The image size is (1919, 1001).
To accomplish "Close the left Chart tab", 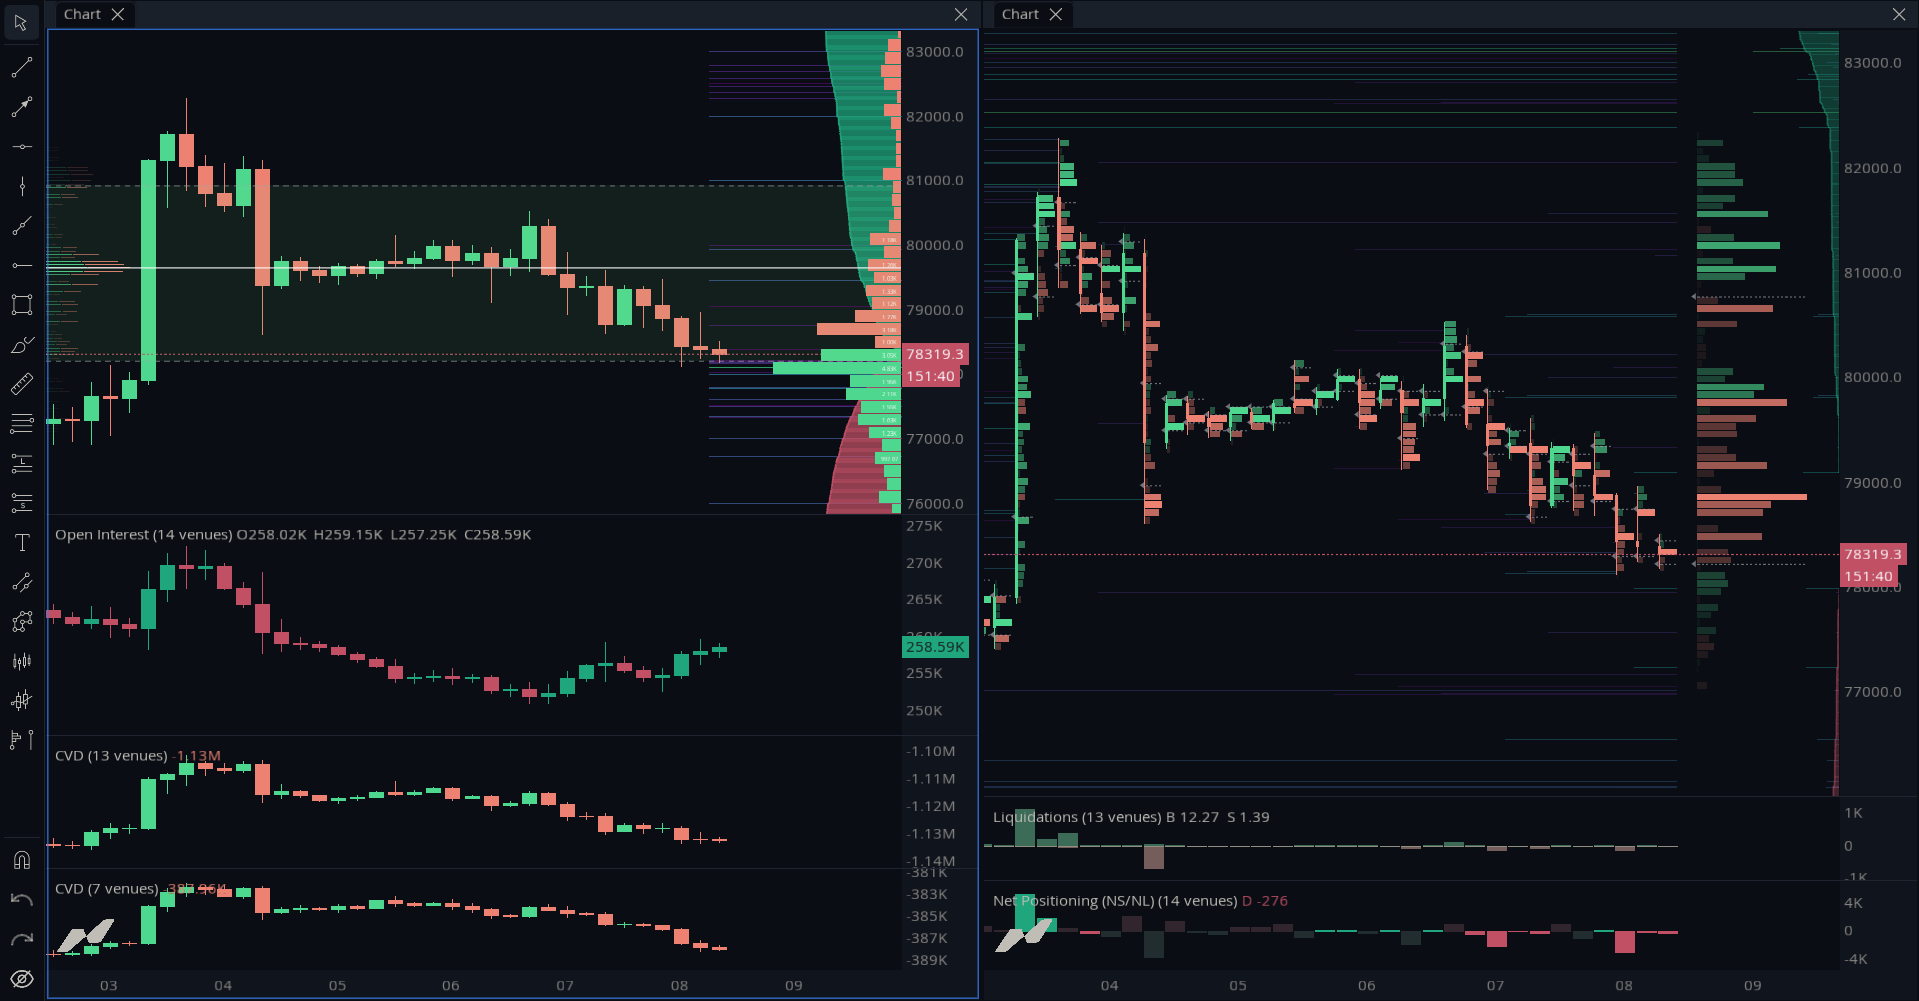I will point(118,14).
